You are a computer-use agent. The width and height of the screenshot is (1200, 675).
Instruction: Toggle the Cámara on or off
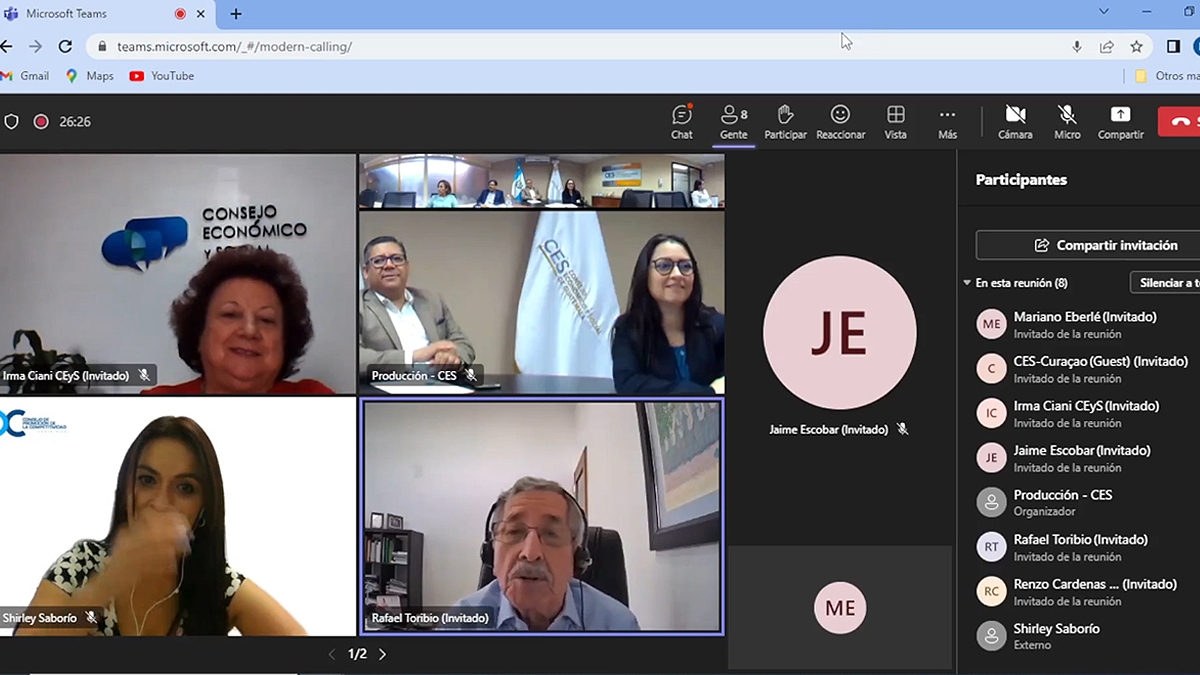tap(1015, 122)
